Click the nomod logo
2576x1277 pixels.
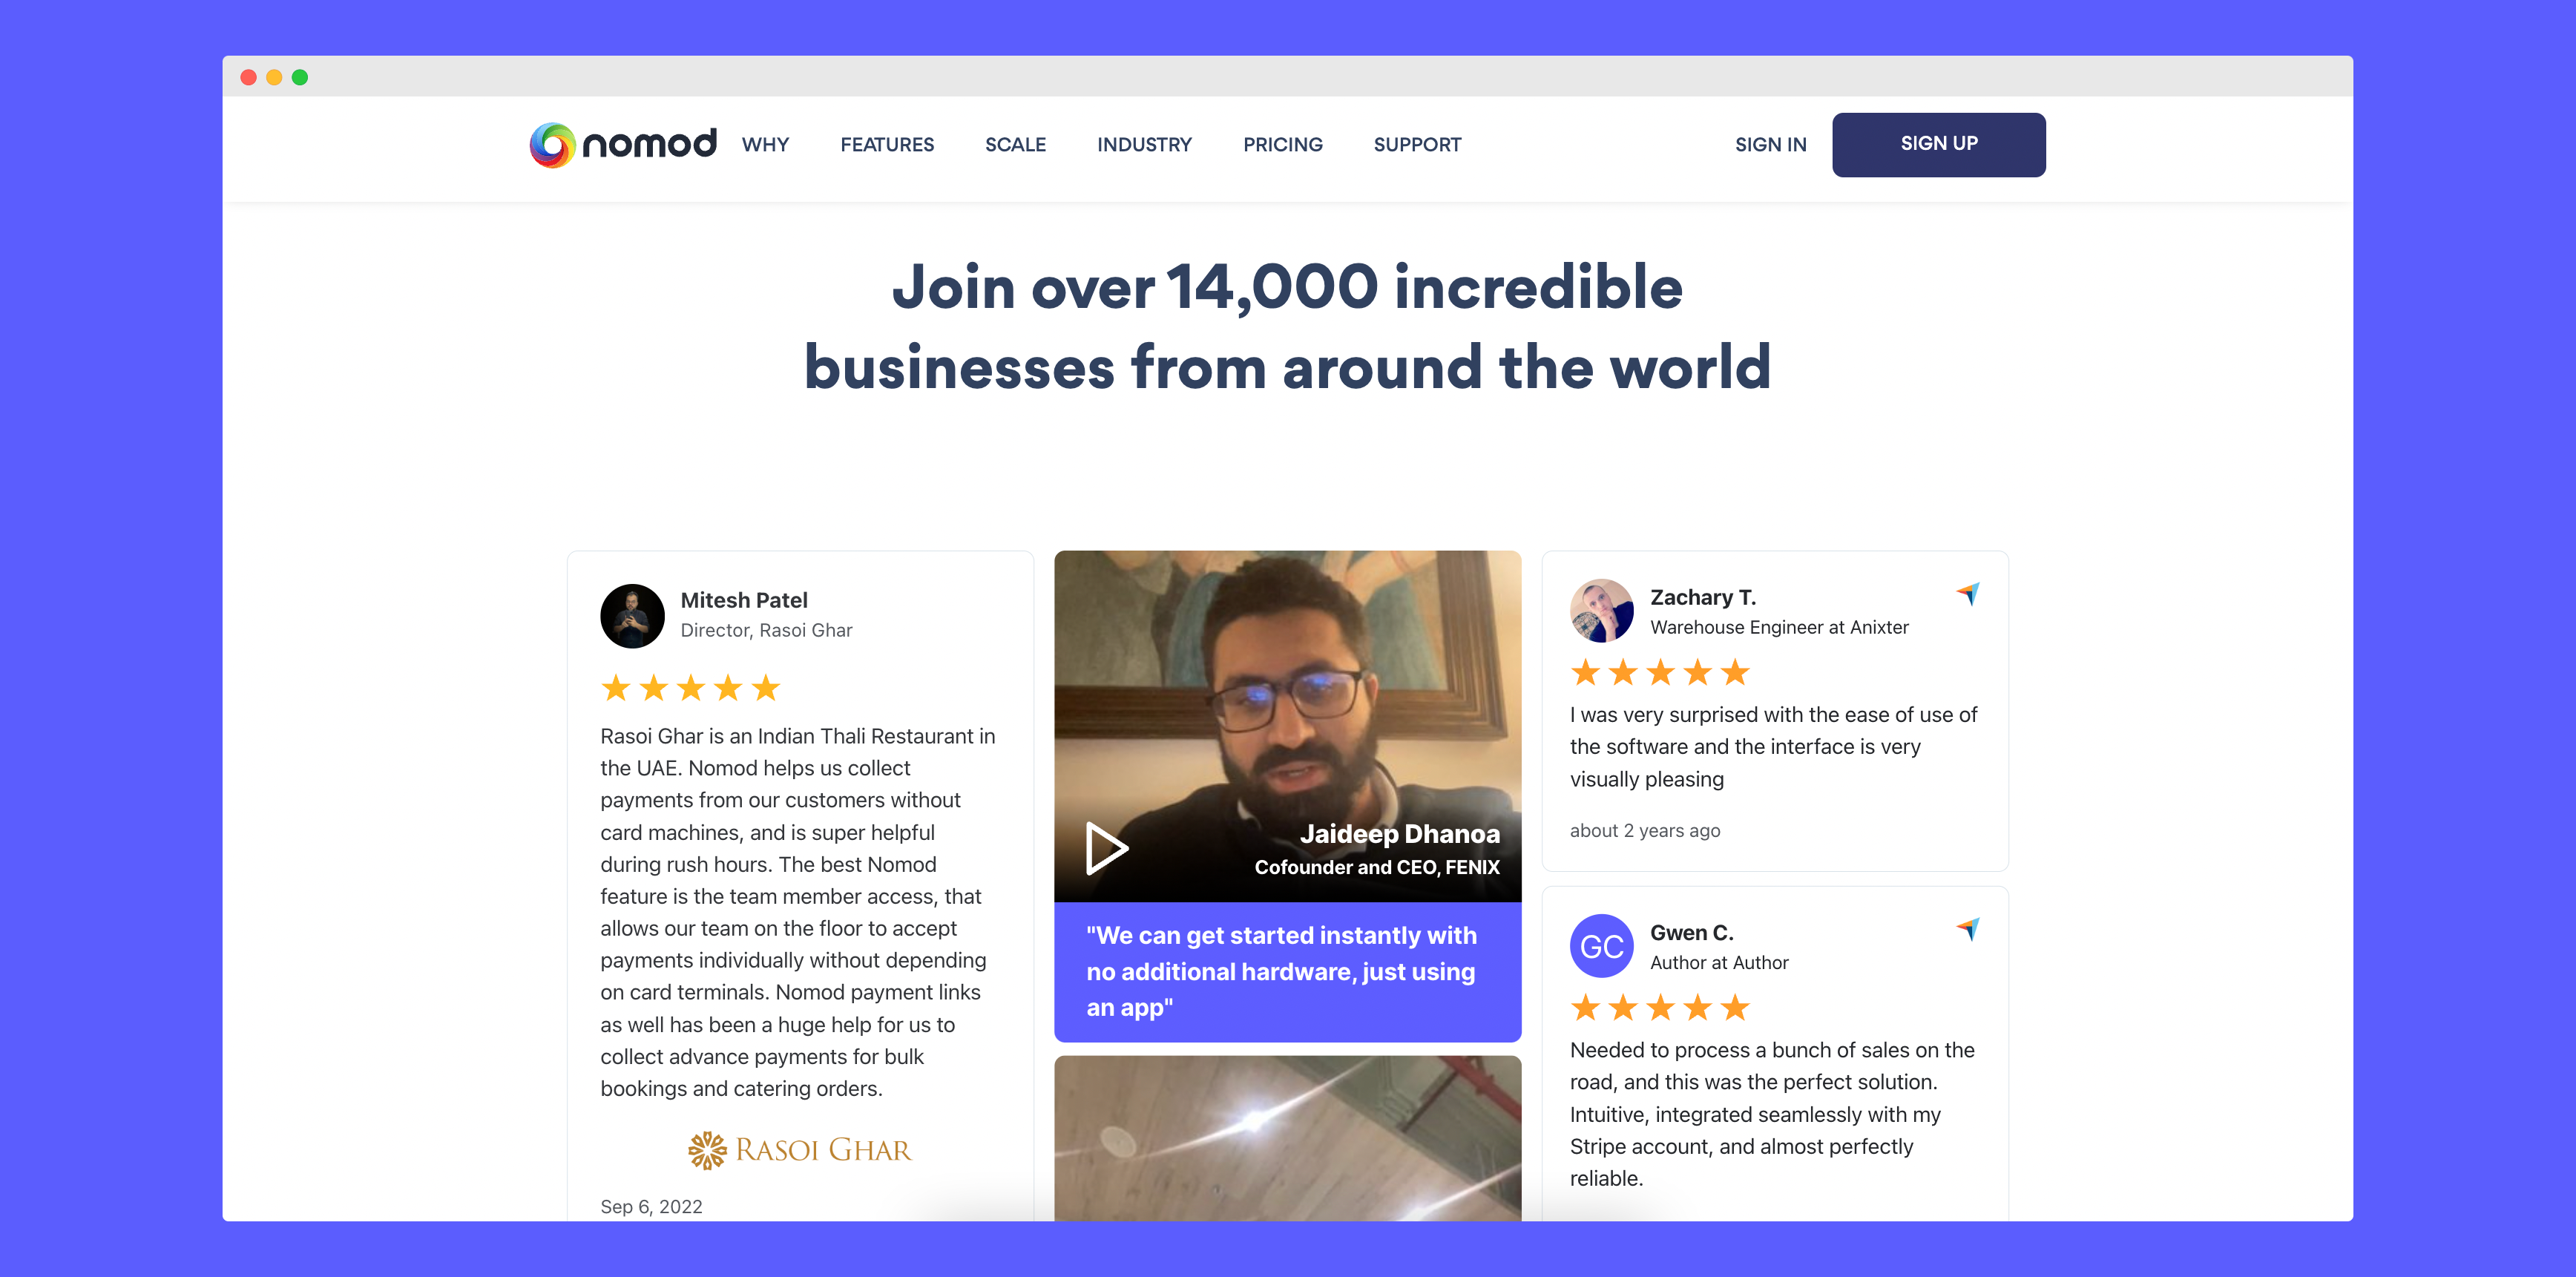tap(622, 145)
